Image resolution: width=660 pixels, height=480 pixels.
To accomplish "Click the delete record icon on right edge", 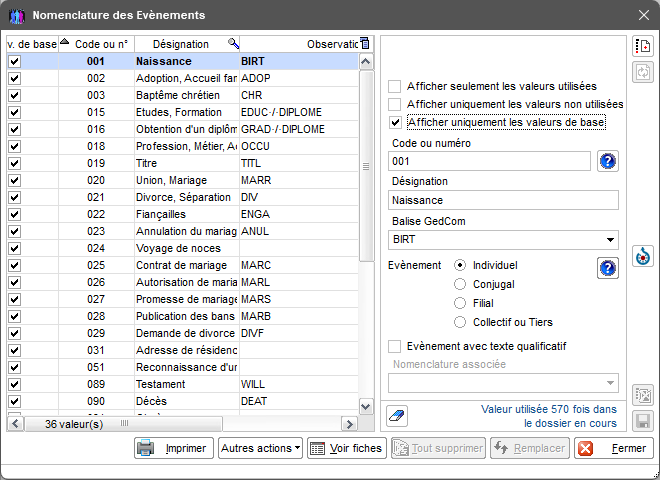I will (x=643, y=395).
